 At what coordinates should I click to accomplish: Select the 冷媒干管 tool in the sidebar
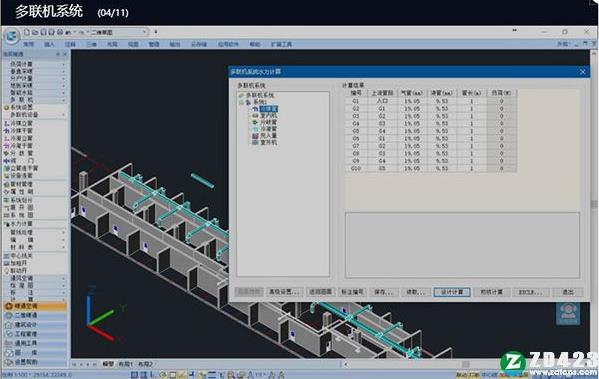pos(18,131)
